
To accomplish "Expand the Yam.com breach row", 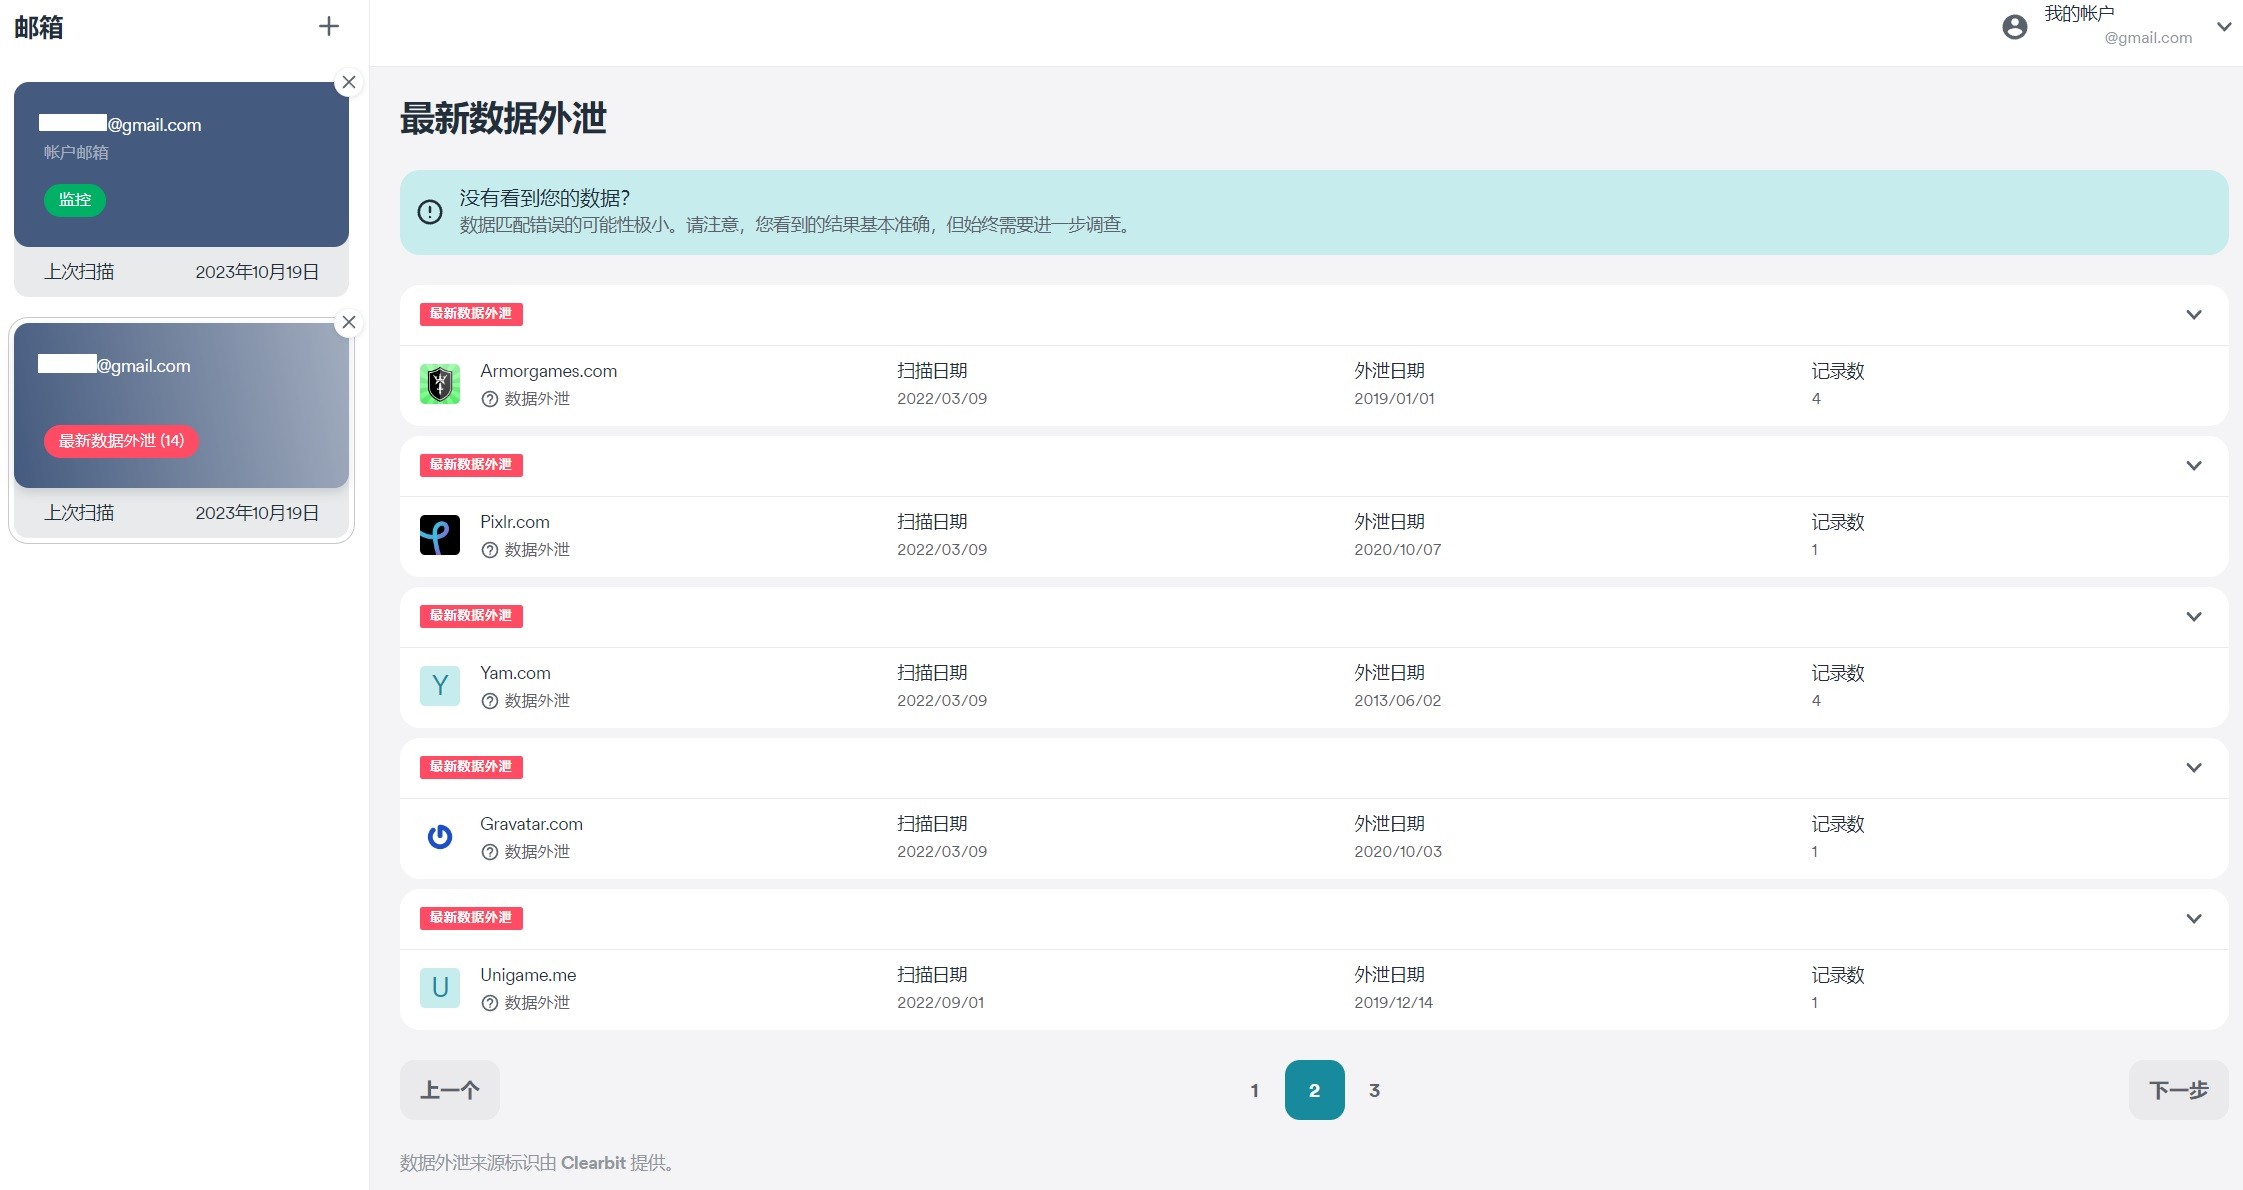I will click(x=2193, y=617).
